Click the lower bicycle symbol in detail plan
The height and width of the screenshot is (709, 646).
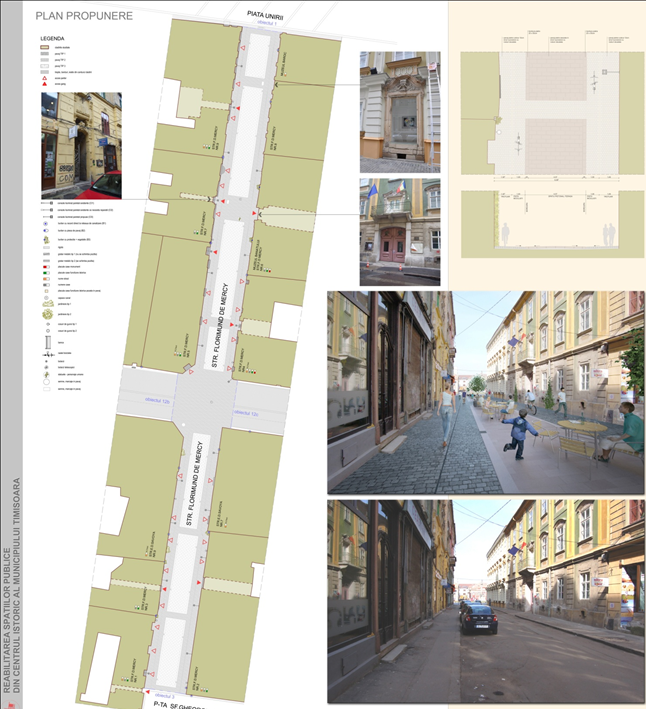[x=519, y=144]
